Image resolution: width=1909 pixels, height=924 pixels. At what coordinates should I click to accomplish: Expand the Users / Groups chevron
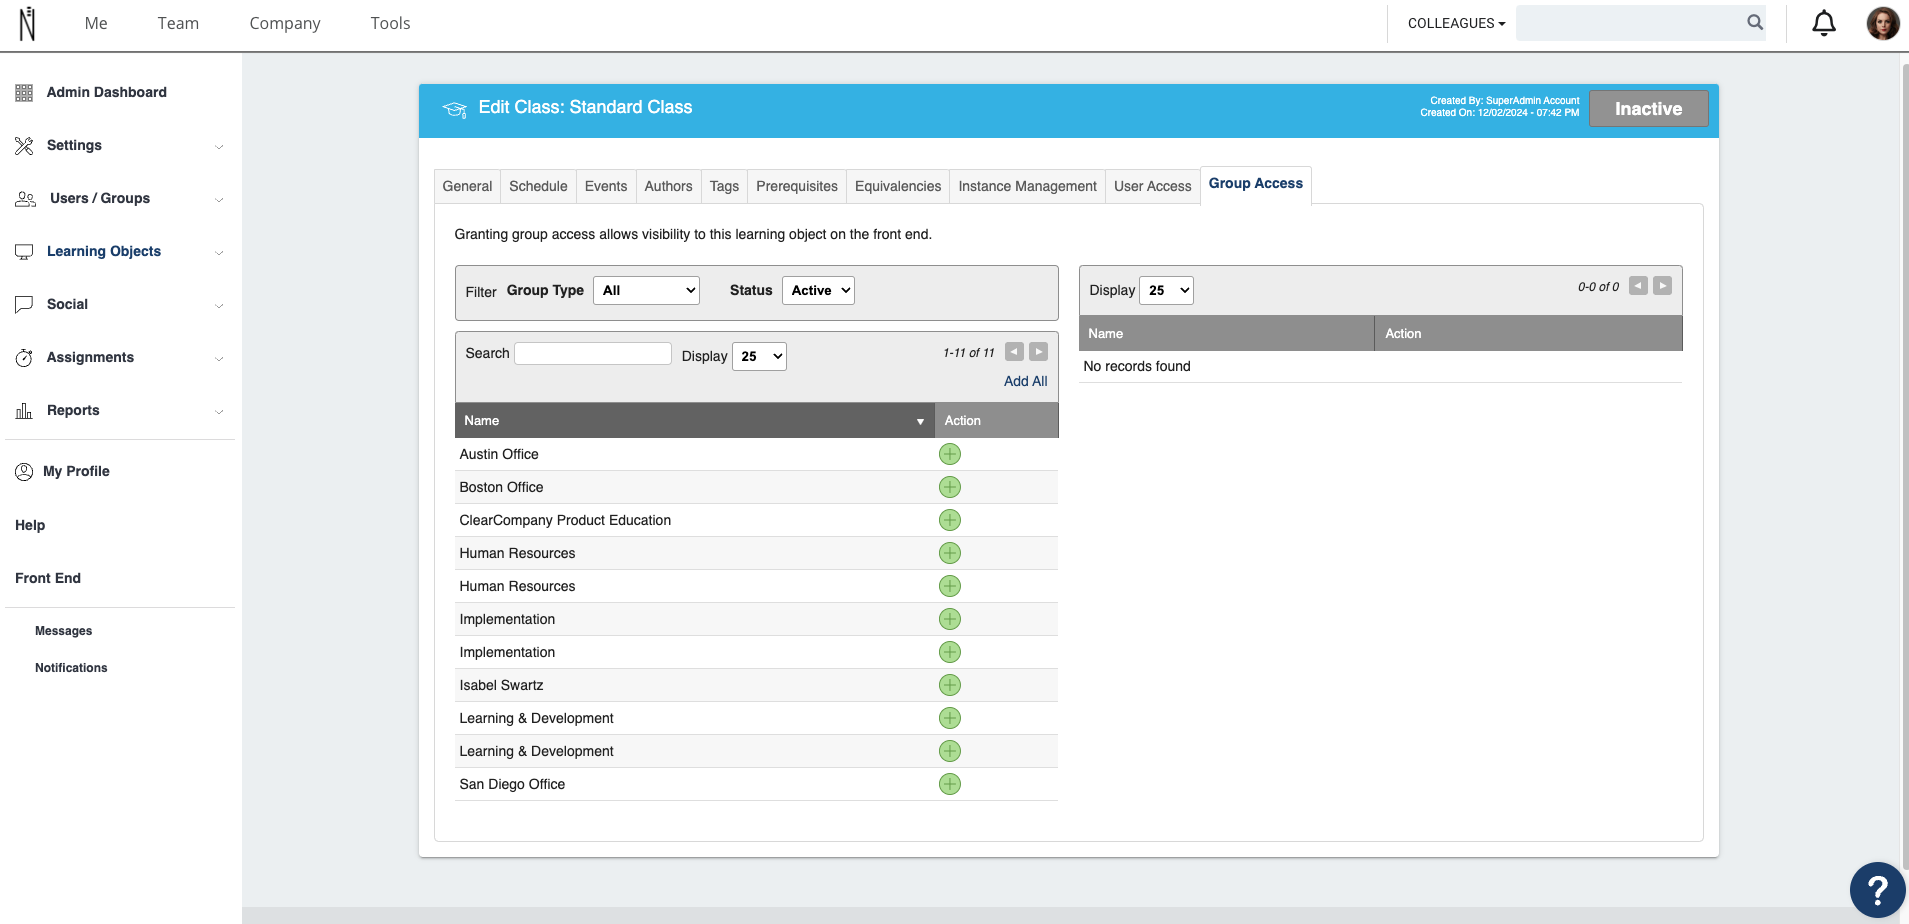coord(219,200)
